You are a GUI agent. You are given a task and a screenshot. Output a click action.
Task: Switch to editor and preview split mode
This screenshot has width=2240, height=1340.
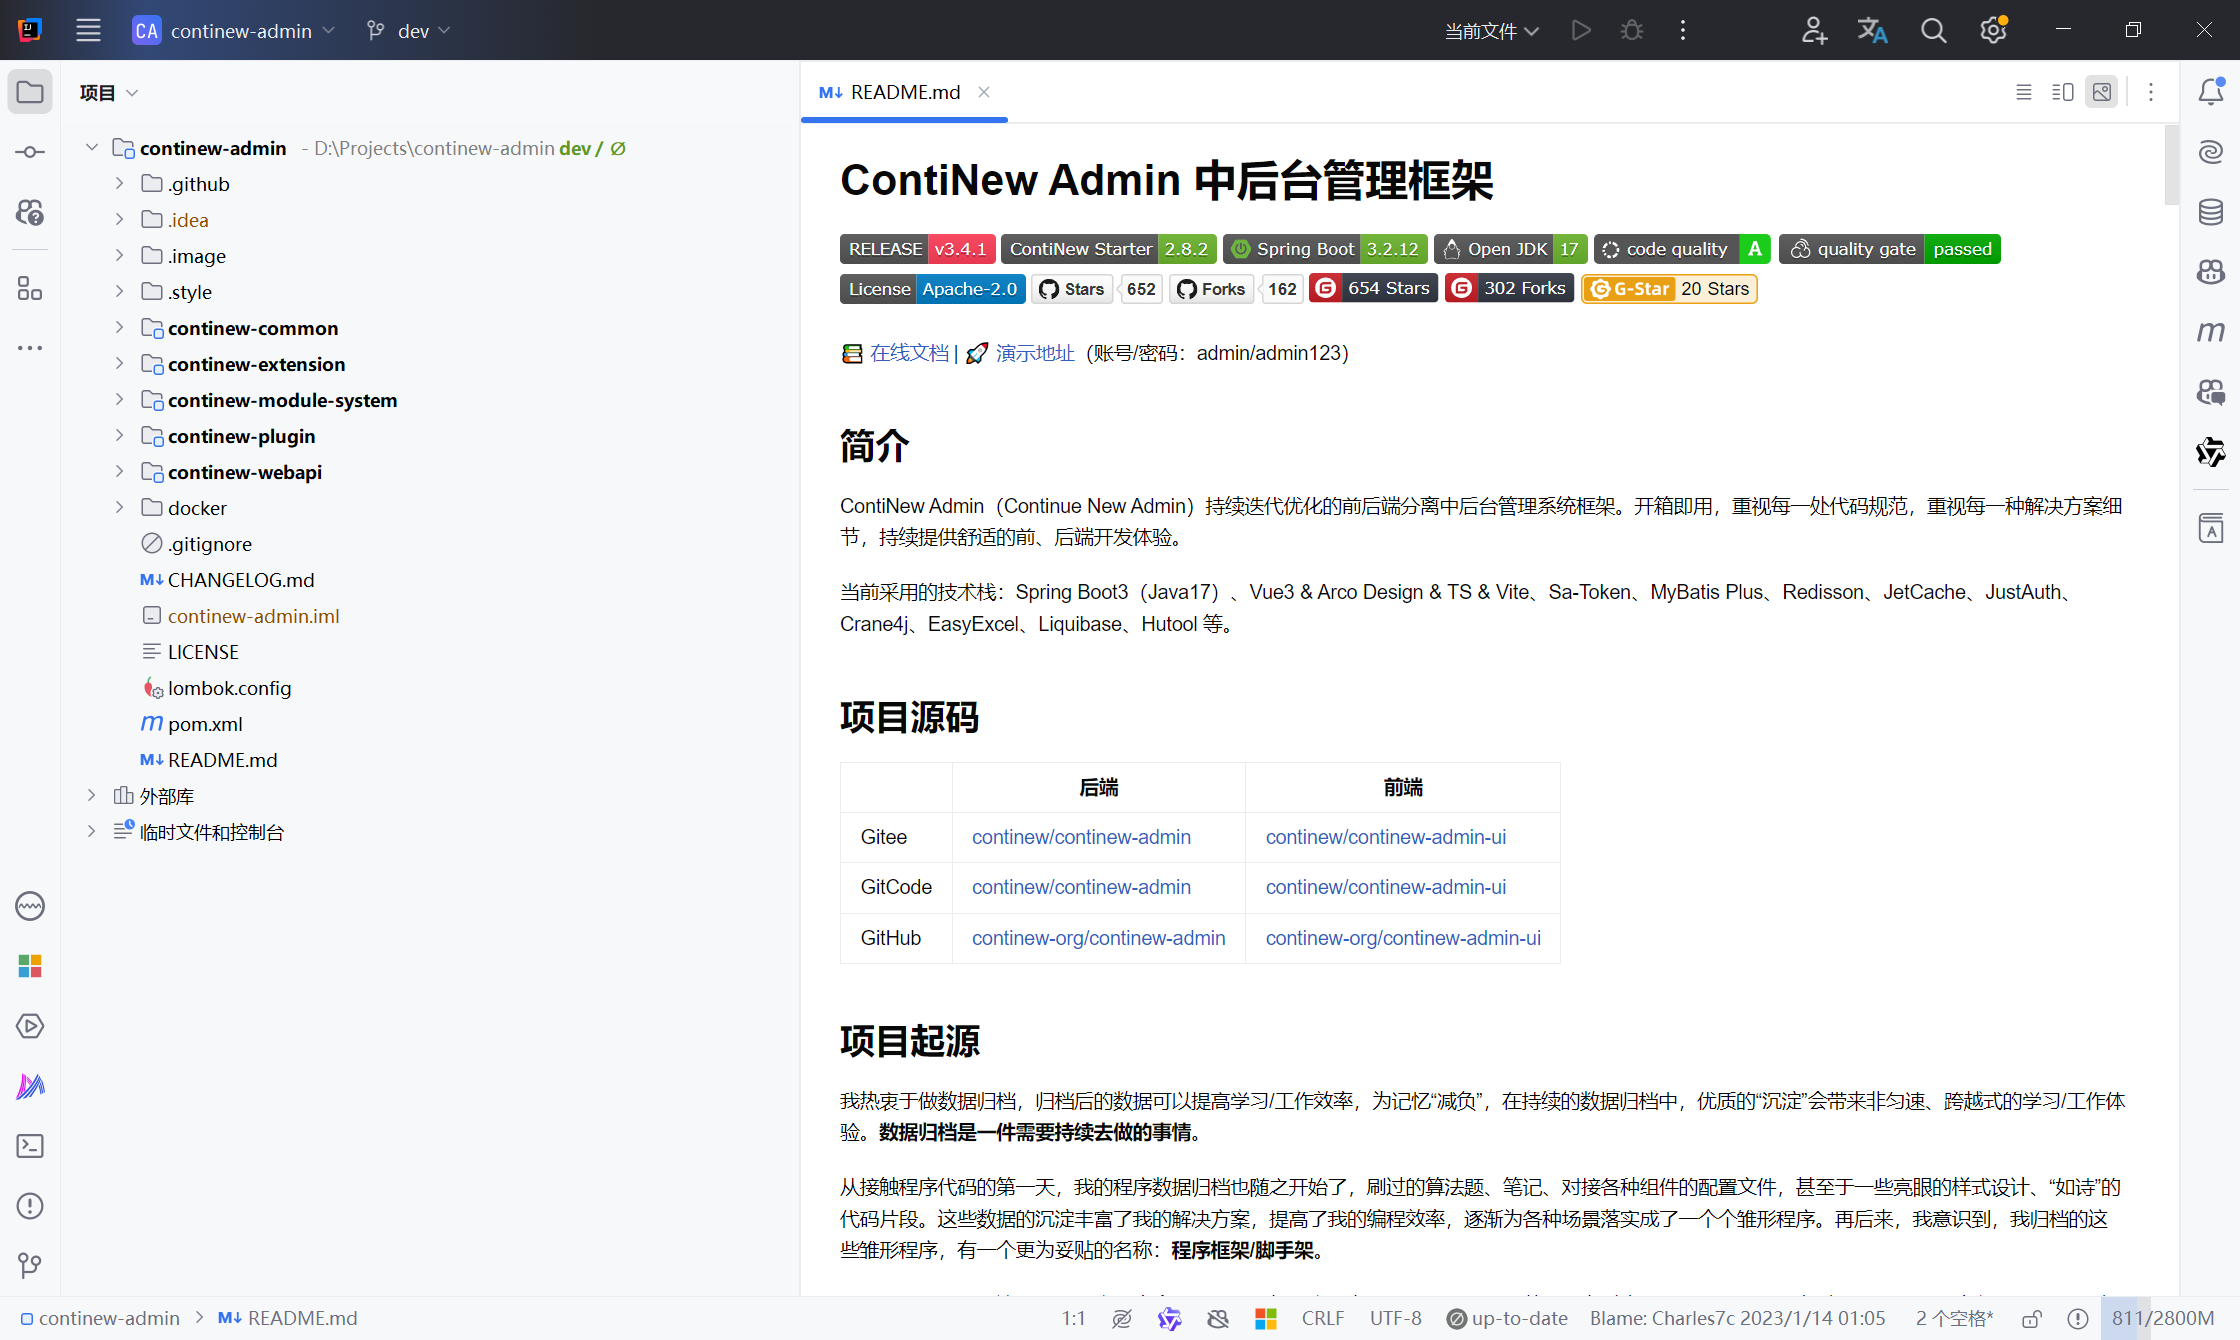(2062, 92)
